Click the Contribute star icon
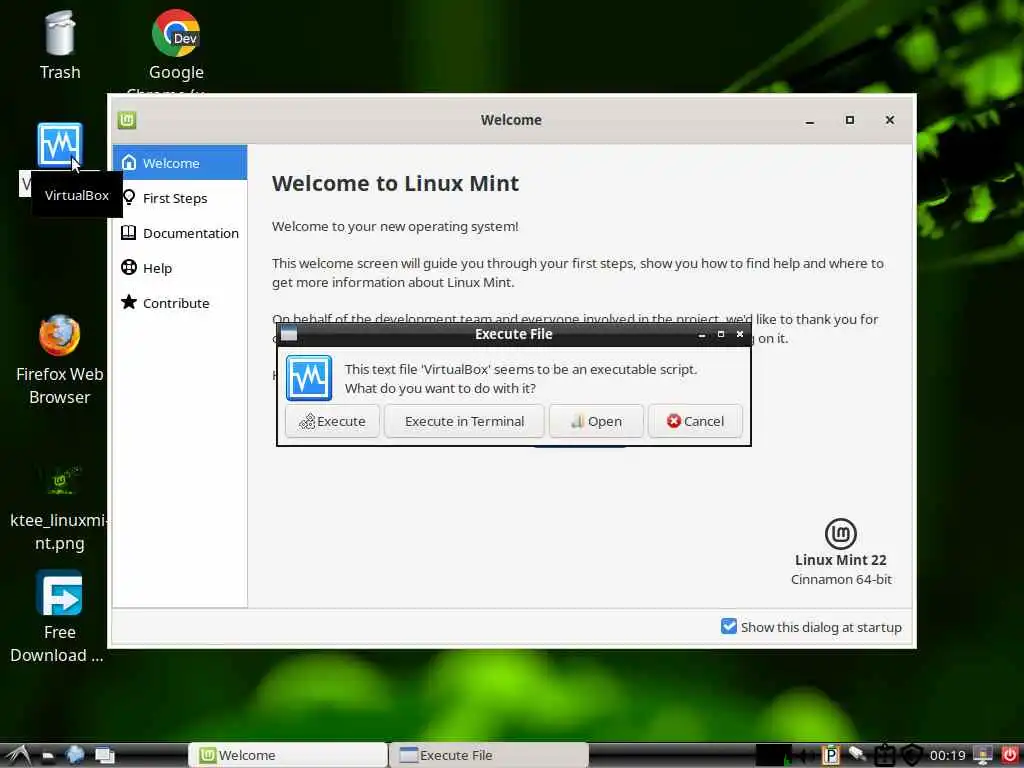Image resolution: width=1024 pixels, height=768 pixels. (129, 302)
